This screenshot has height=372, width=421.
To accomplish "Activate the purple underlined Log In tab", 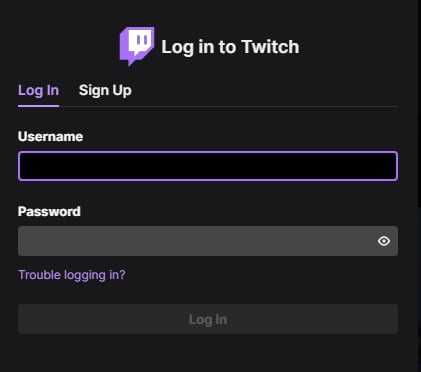I will [38, 90].
